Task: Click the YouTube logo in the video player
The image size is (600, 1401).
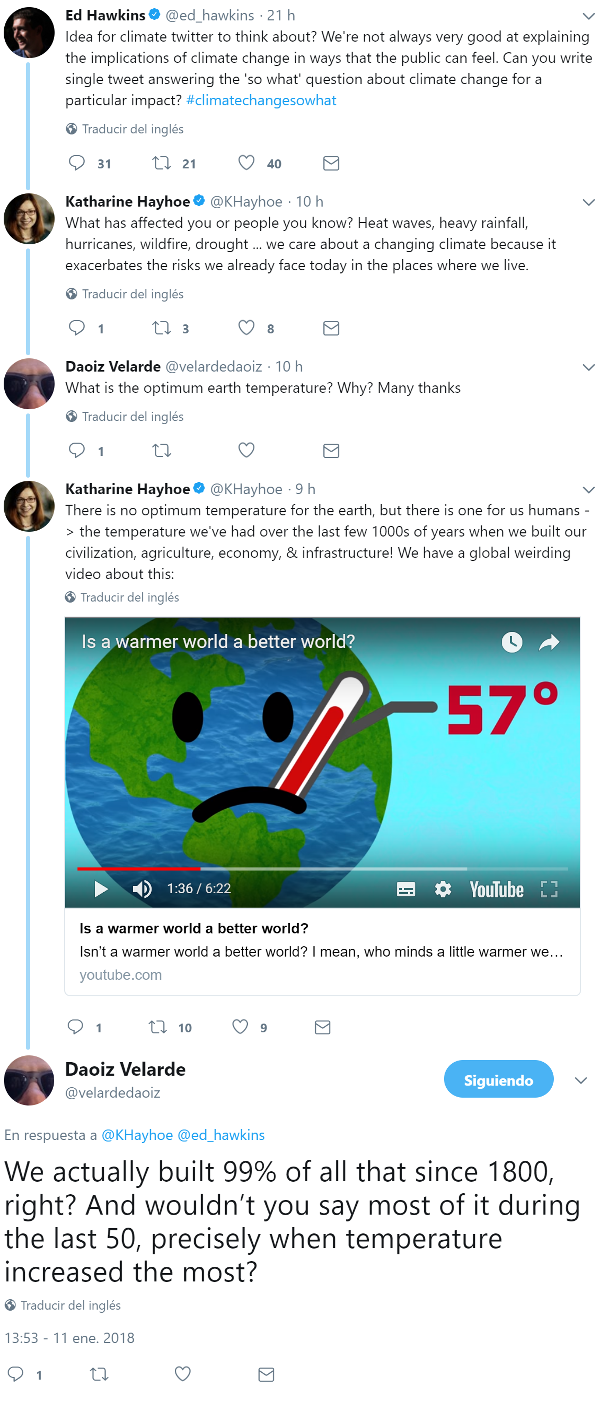Action: click(496, 889)
